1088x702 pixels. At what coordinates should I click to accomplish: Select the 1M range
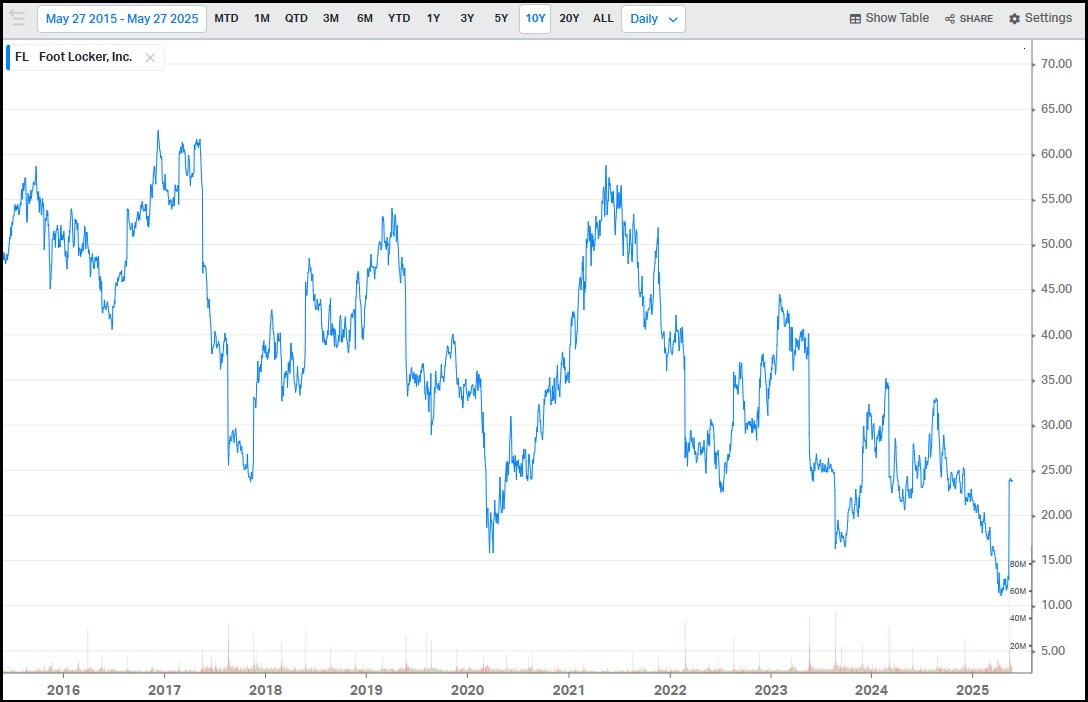(x=262, y=18)
